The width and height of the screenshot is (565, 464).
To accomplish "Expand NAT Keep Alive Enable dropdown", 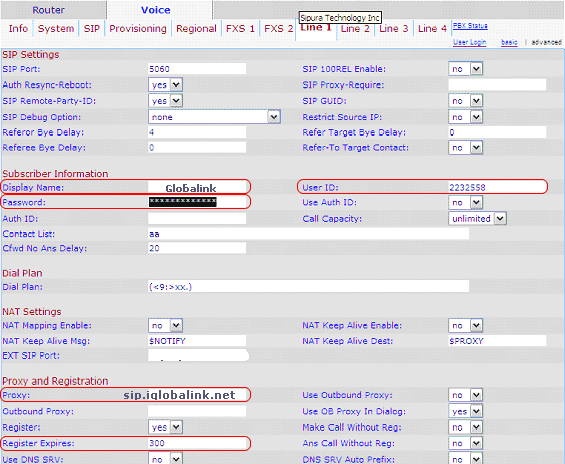I will click(x=466, y=326).
